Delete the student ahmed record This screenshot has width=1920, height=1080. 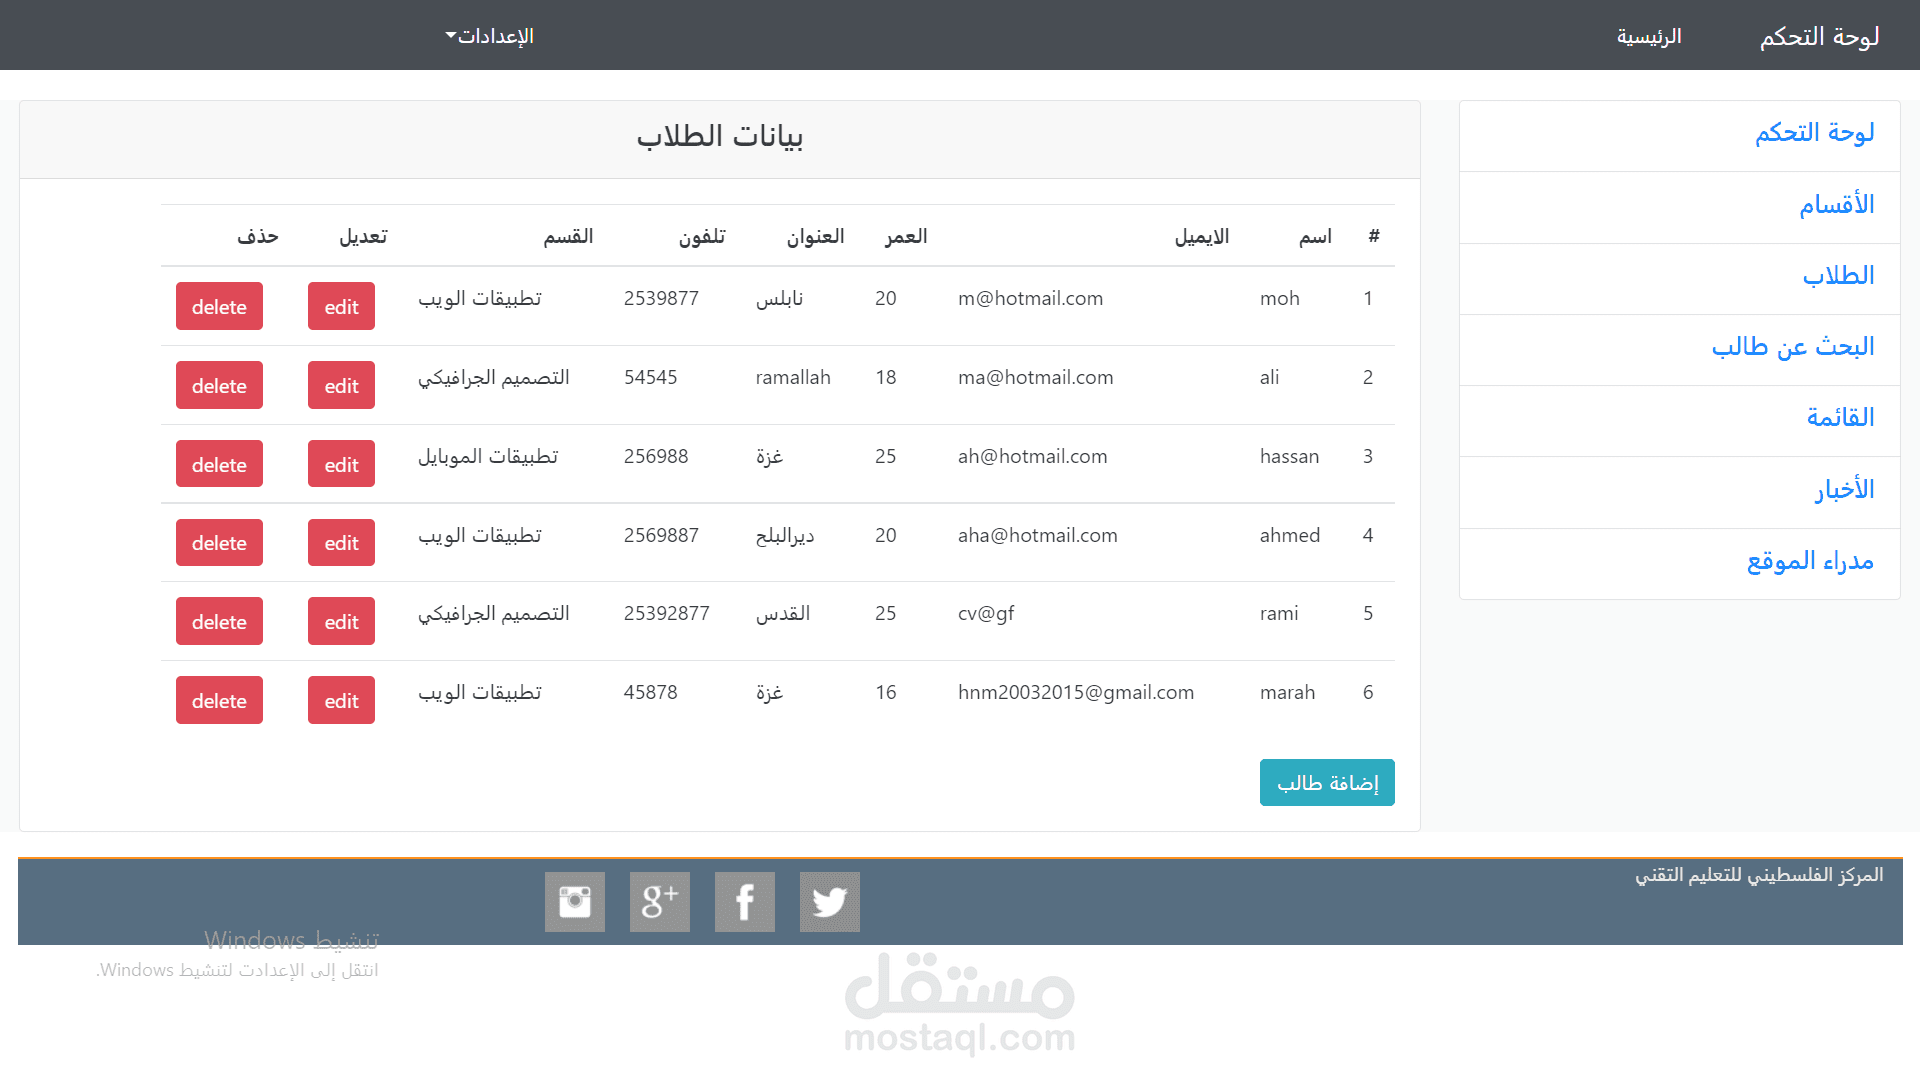[219, 543]
